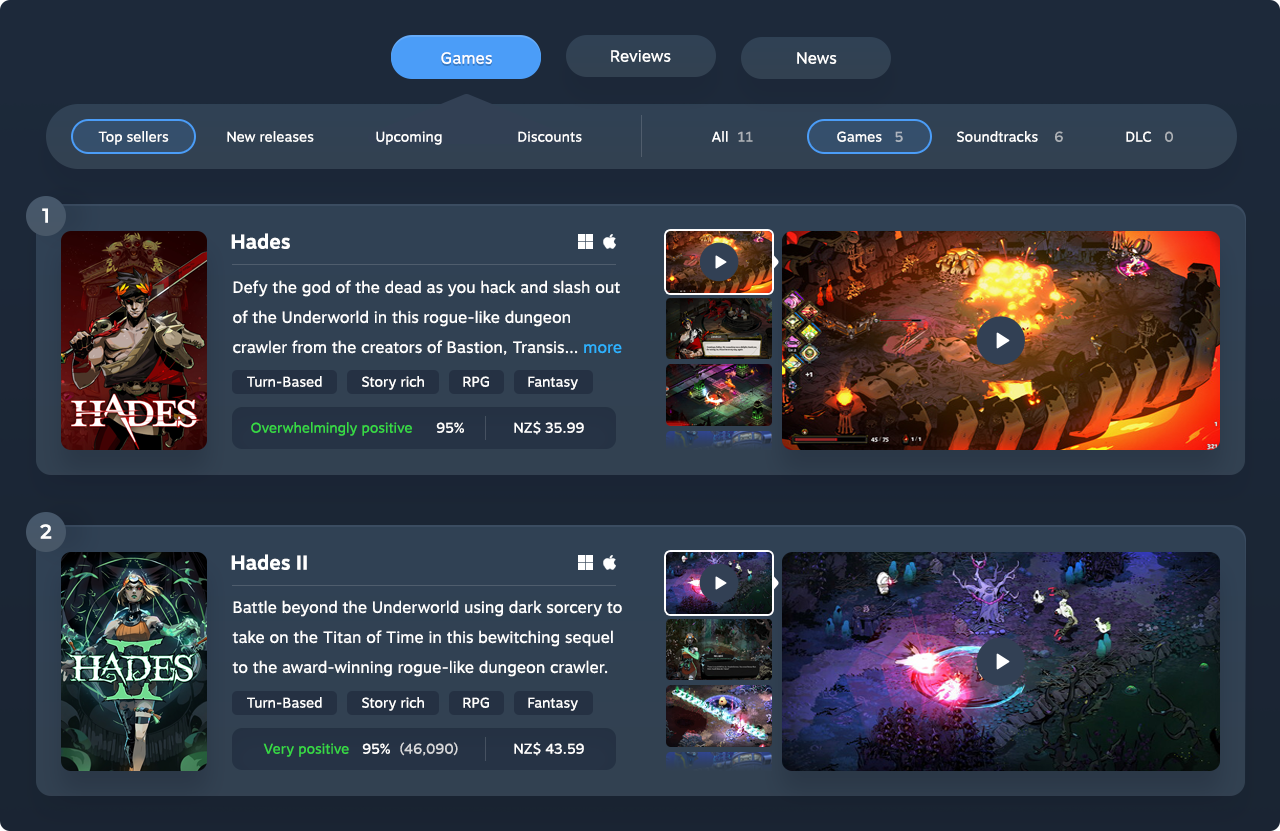Click the NZ$ 35.99 price
Image resolution: width=1280 pixels, height=831 pixels.
549,428
